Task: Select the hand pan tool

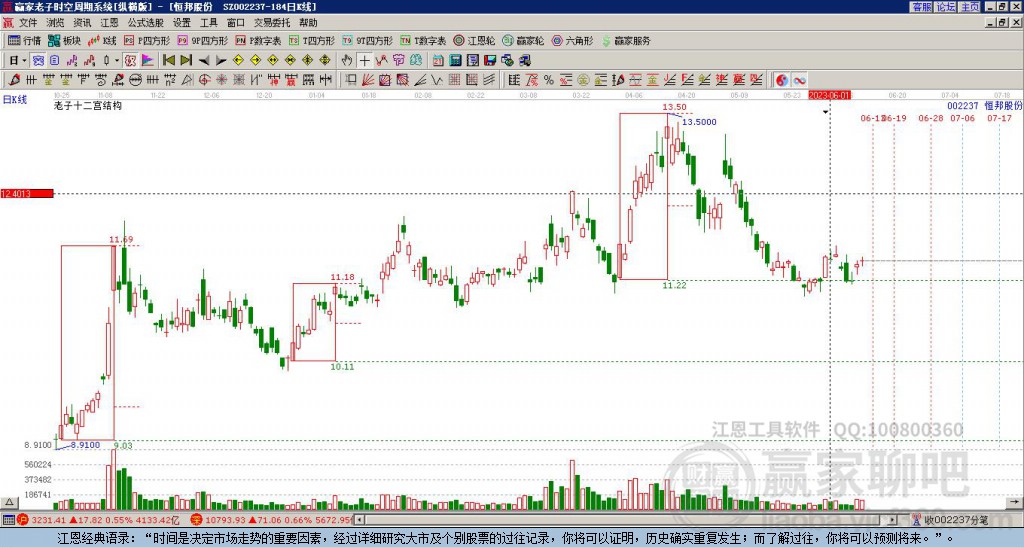Action: point(347,61)
